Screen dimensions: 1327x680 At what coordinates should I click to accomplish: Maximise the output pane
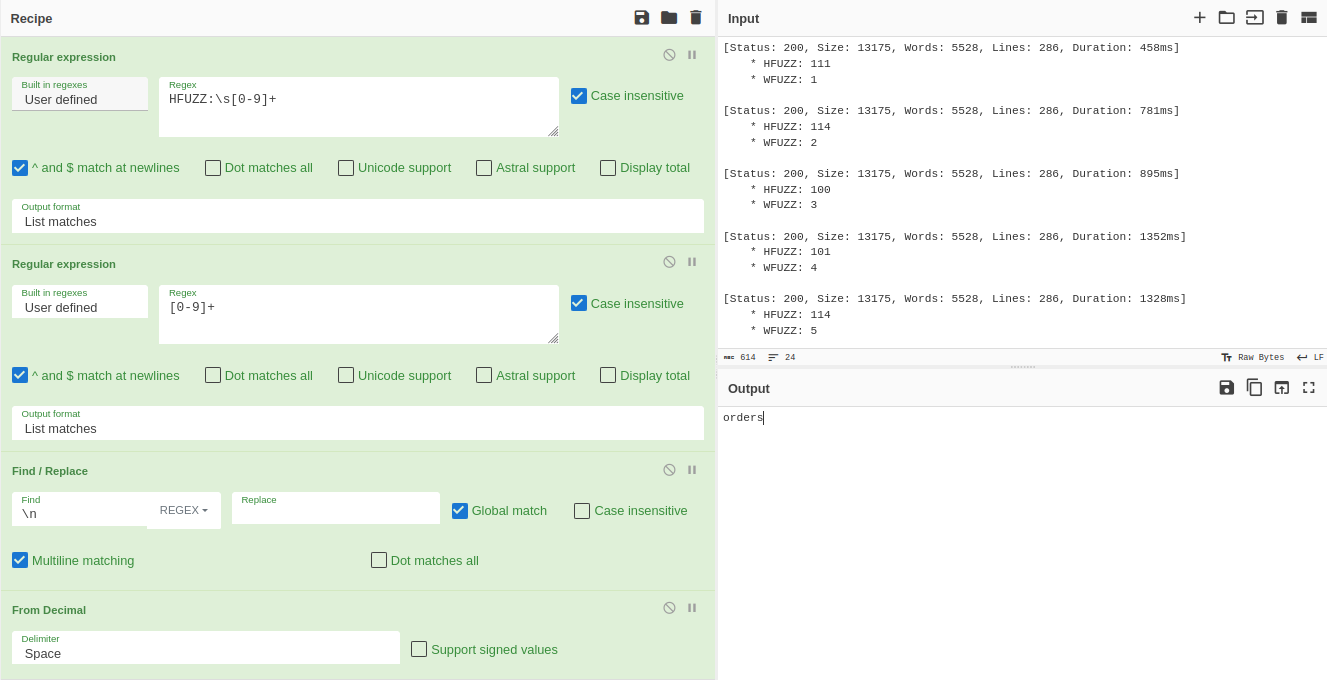point(1309,387)
